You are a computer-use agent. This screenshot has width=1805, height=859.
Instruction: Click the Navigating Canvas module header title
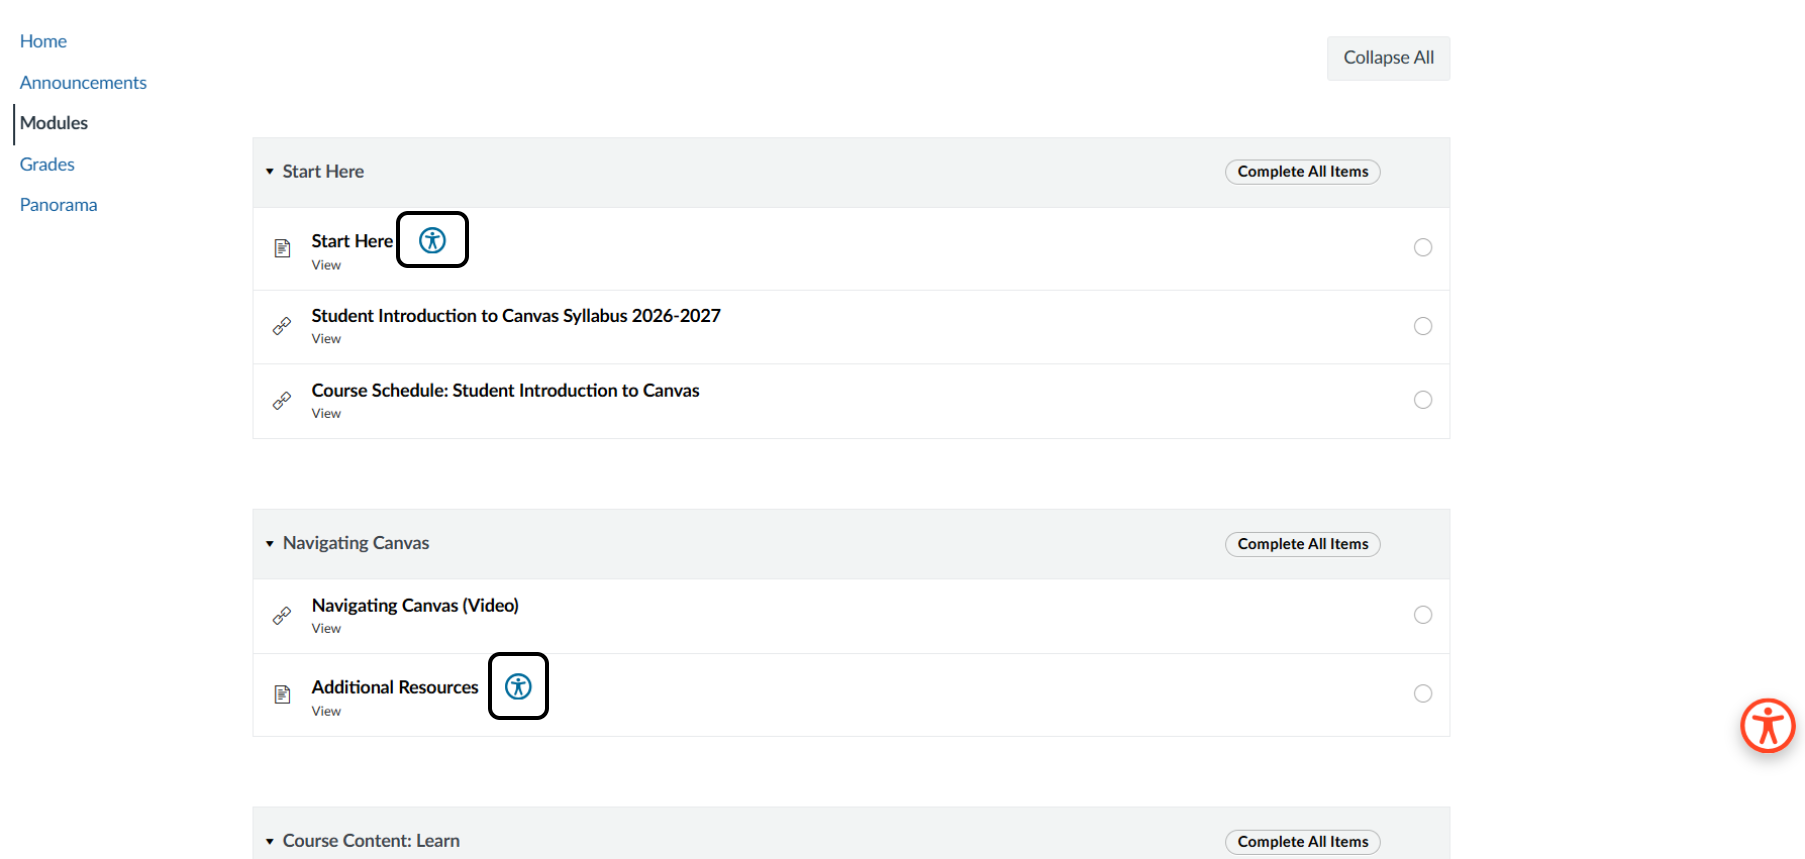click(x=356, y=543)
